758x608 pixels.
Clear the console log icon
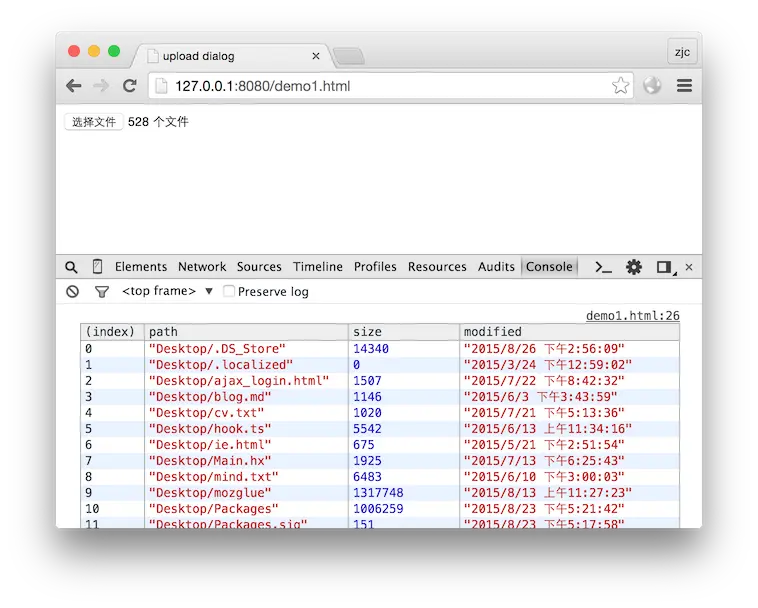click(73, 291)
